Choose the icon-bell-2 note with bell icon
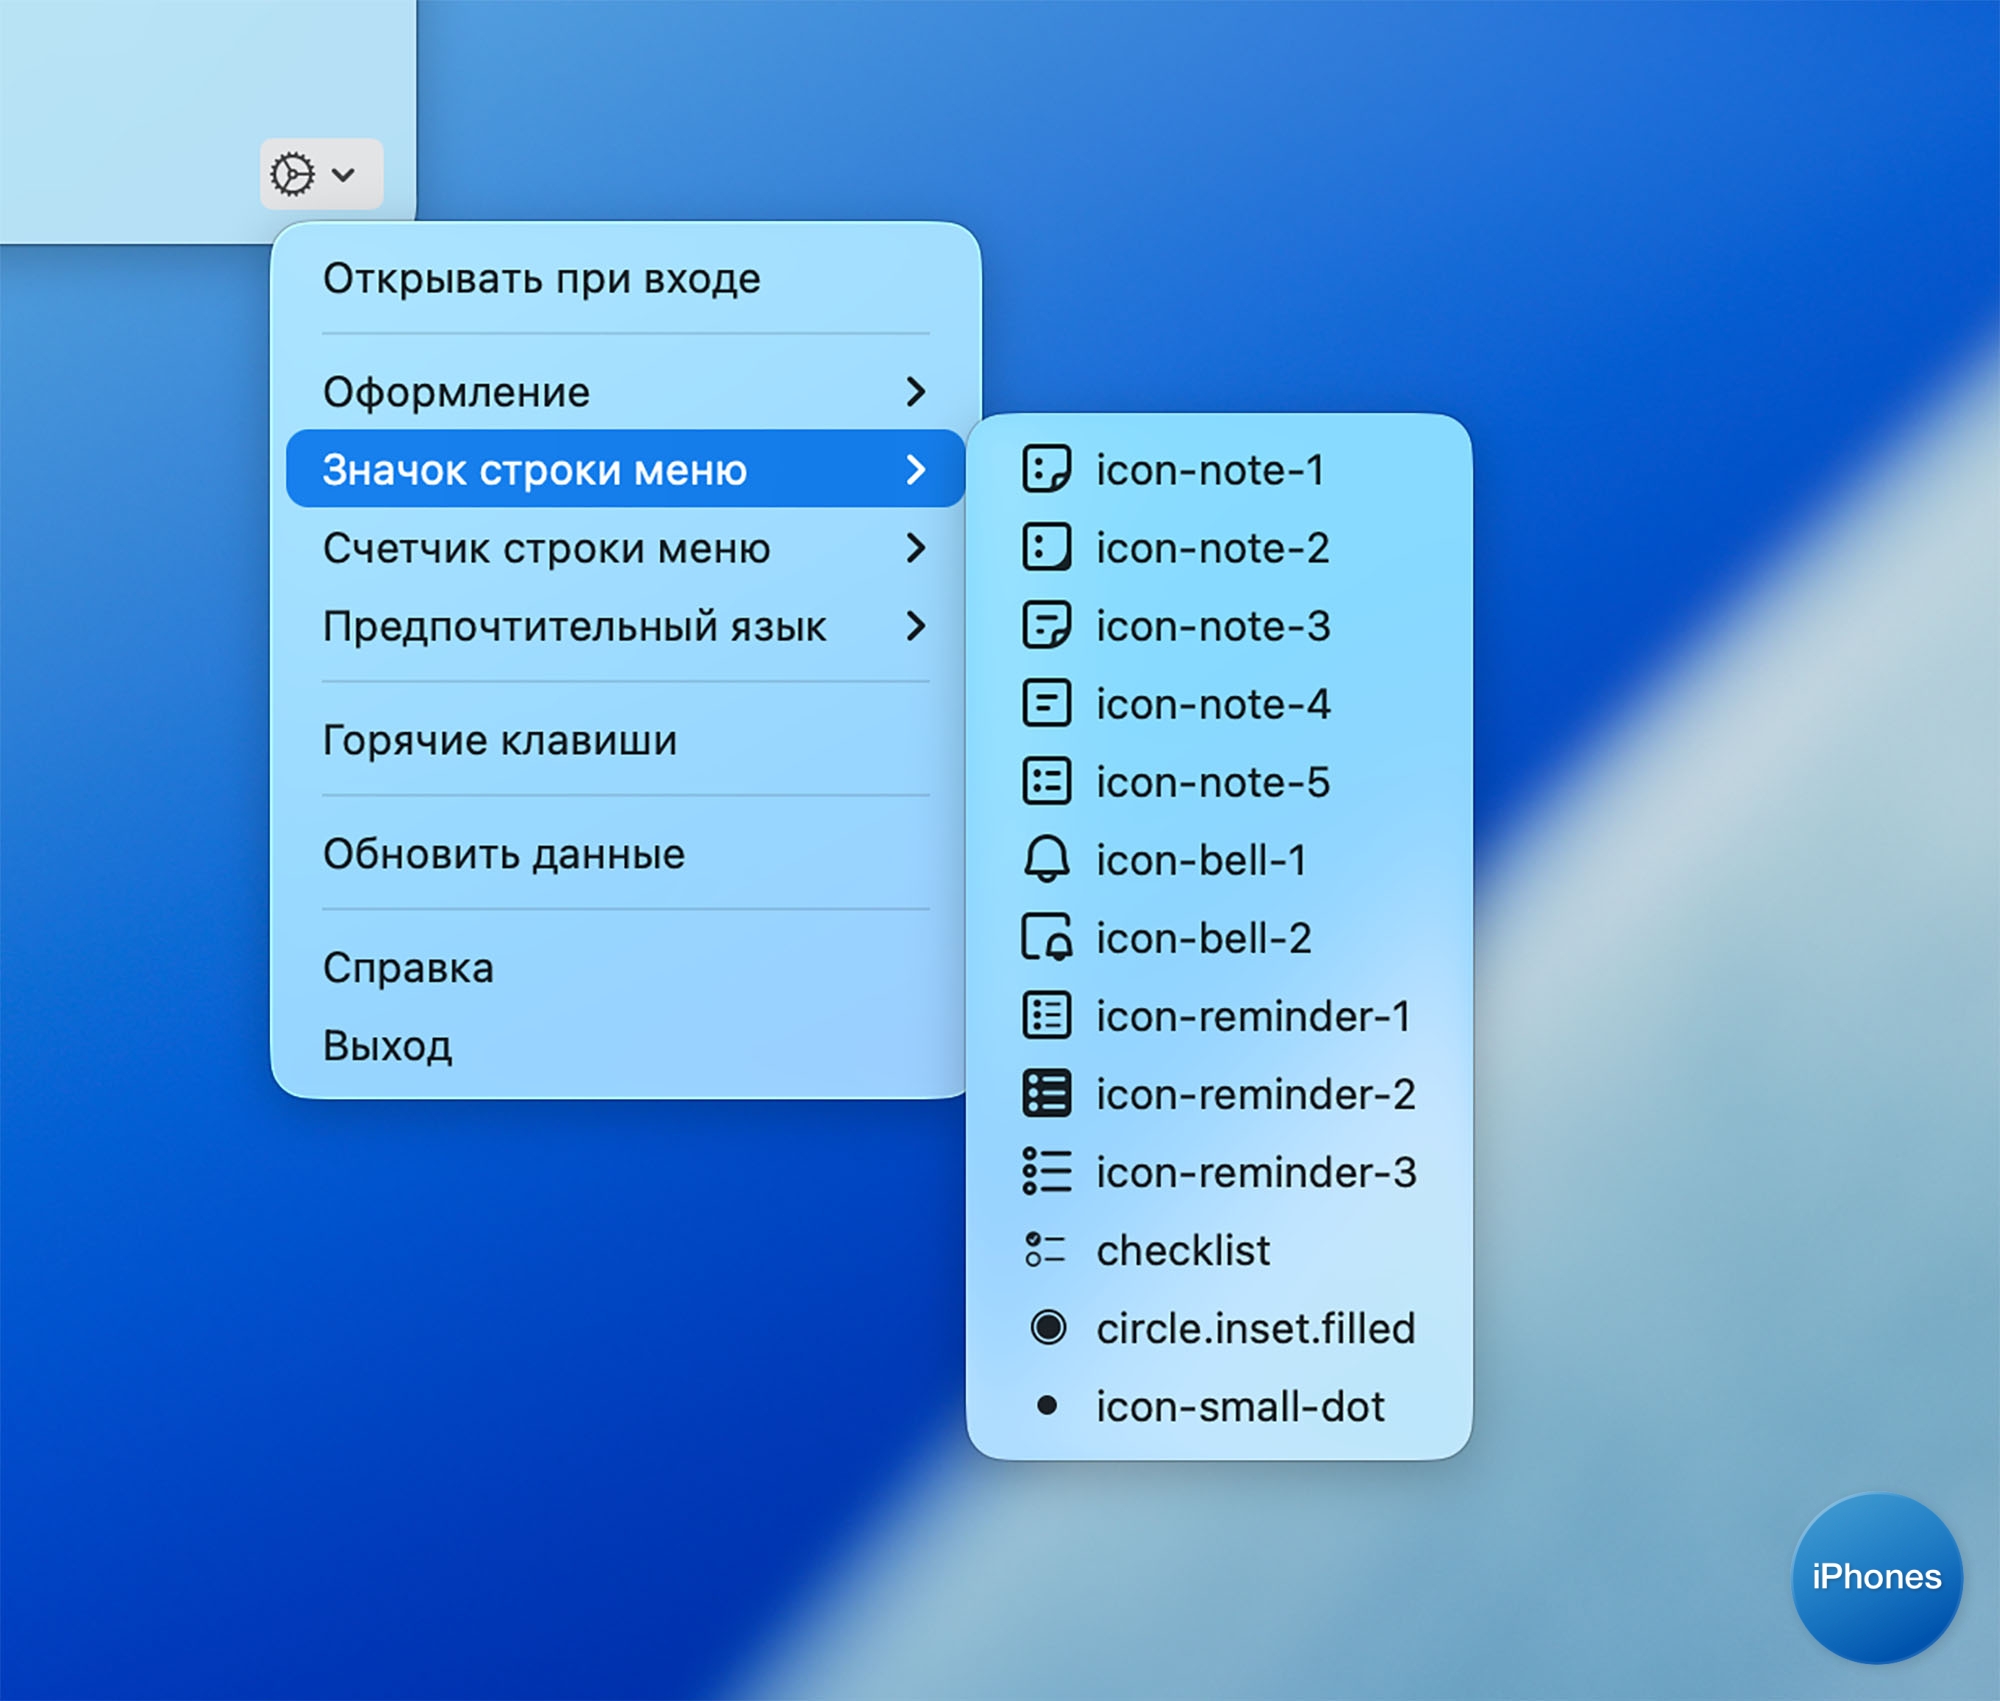The image size is (2000, 1701). (x=1203, y=938)
